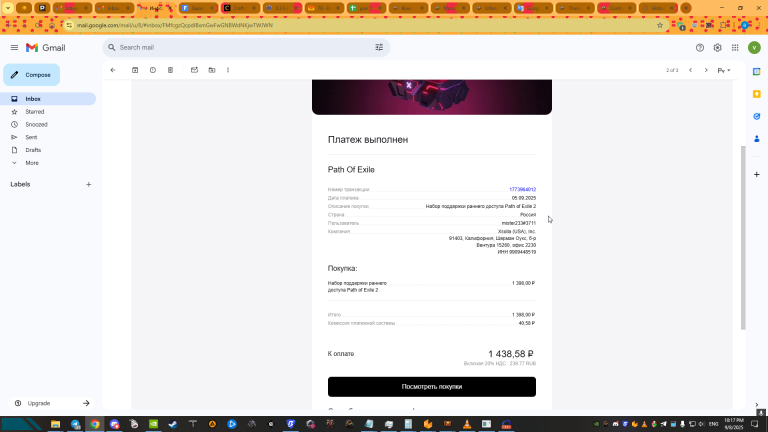The image size is (768, 432).
Task: Select the Платеж выполнен heading
Action: pyautogui.click(x=368, y=140)
